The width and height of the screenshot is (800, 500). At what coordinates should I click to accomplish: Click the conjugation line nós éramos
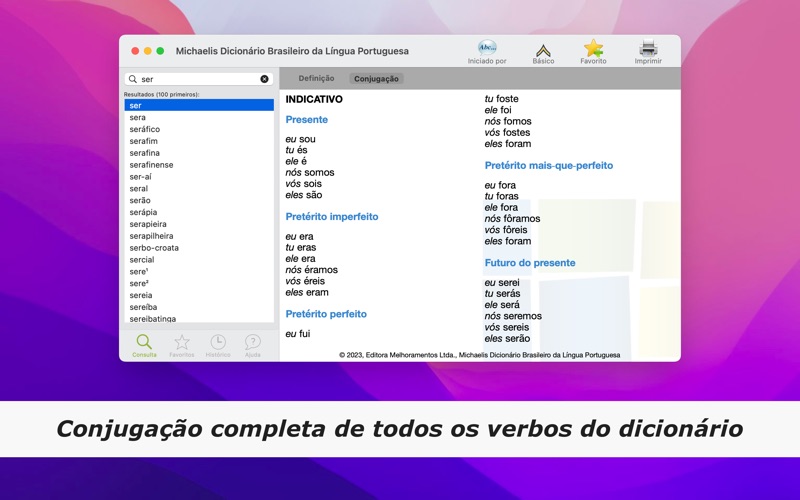point(311,270)
